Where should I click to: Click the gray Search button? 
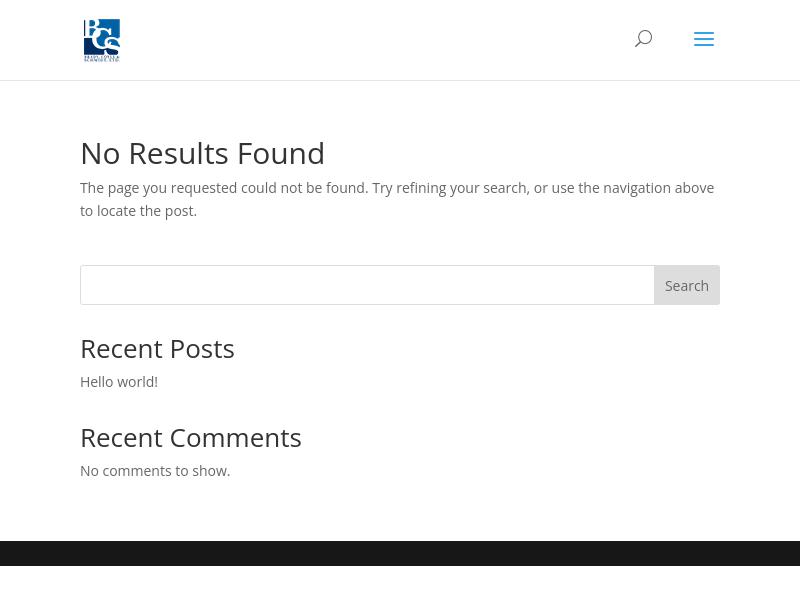tap(687, 285)
